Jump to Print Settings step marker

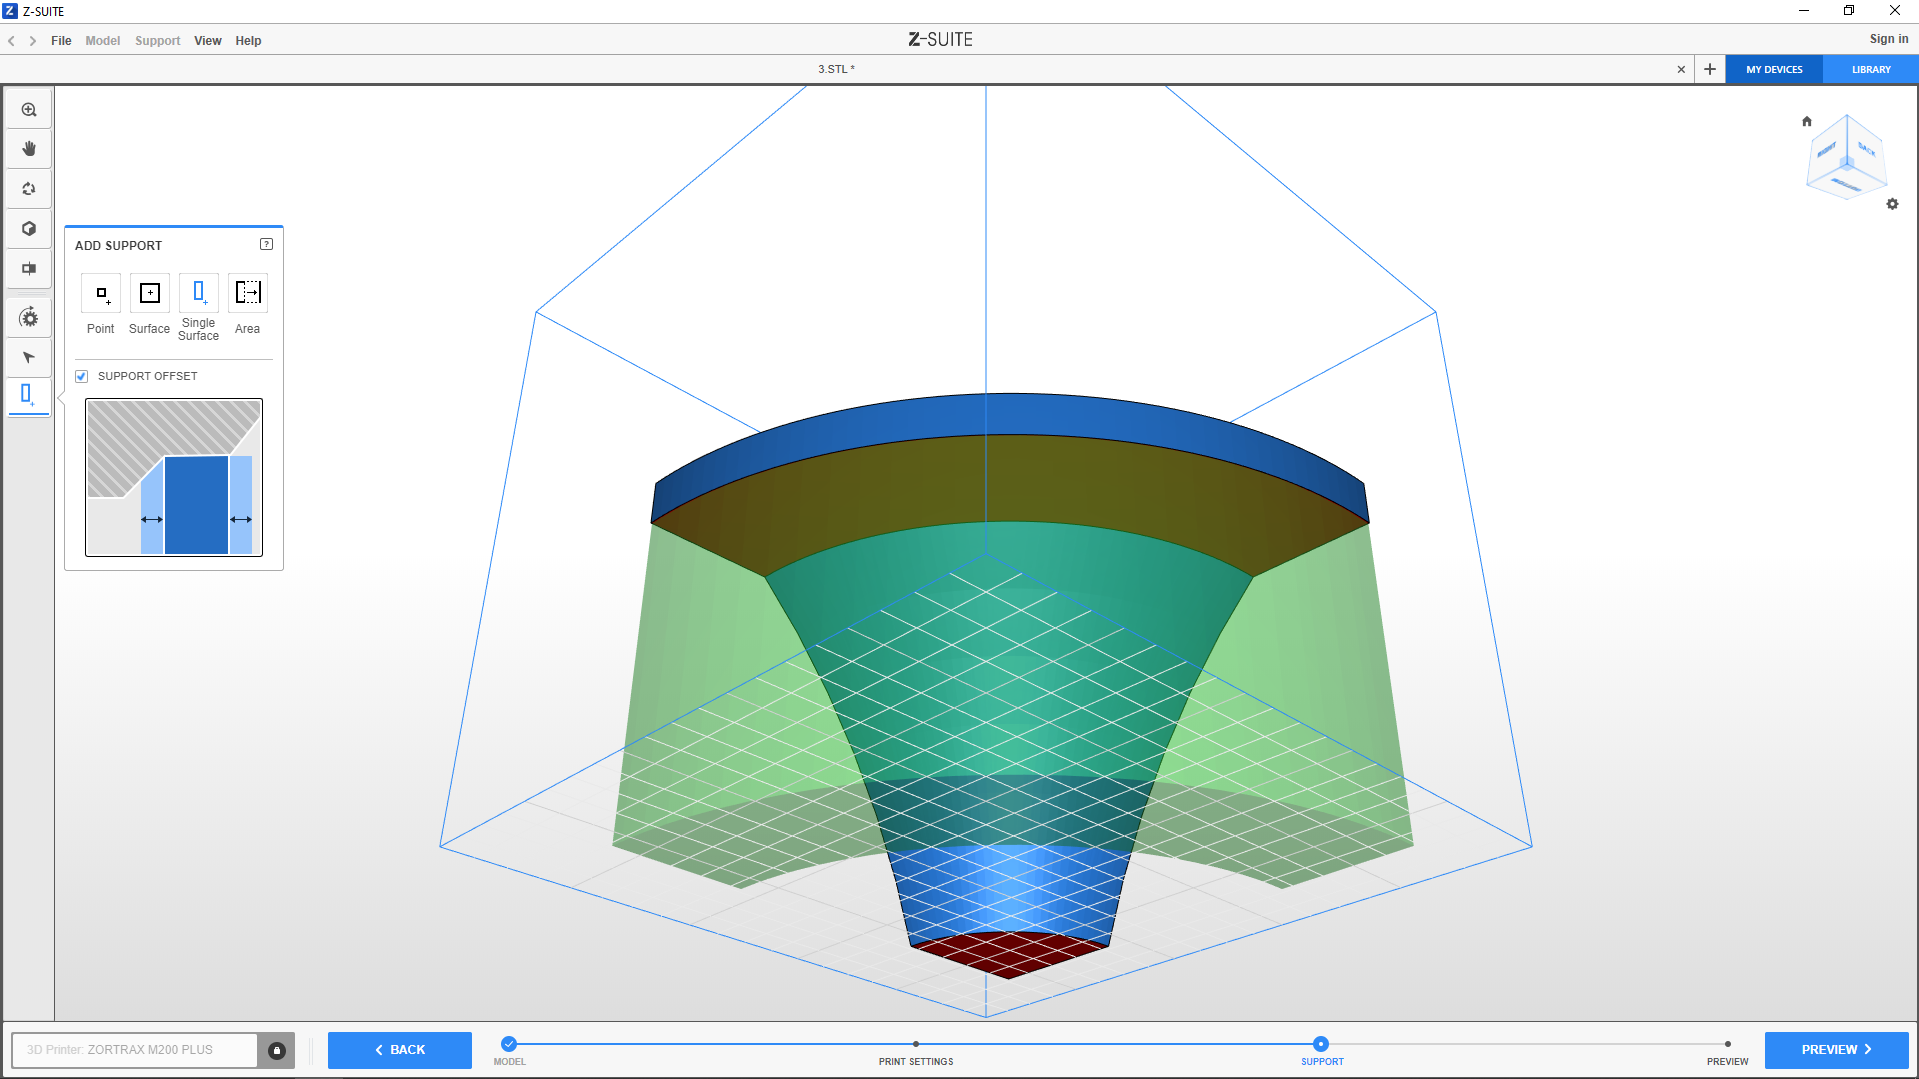coord(916,1044)
